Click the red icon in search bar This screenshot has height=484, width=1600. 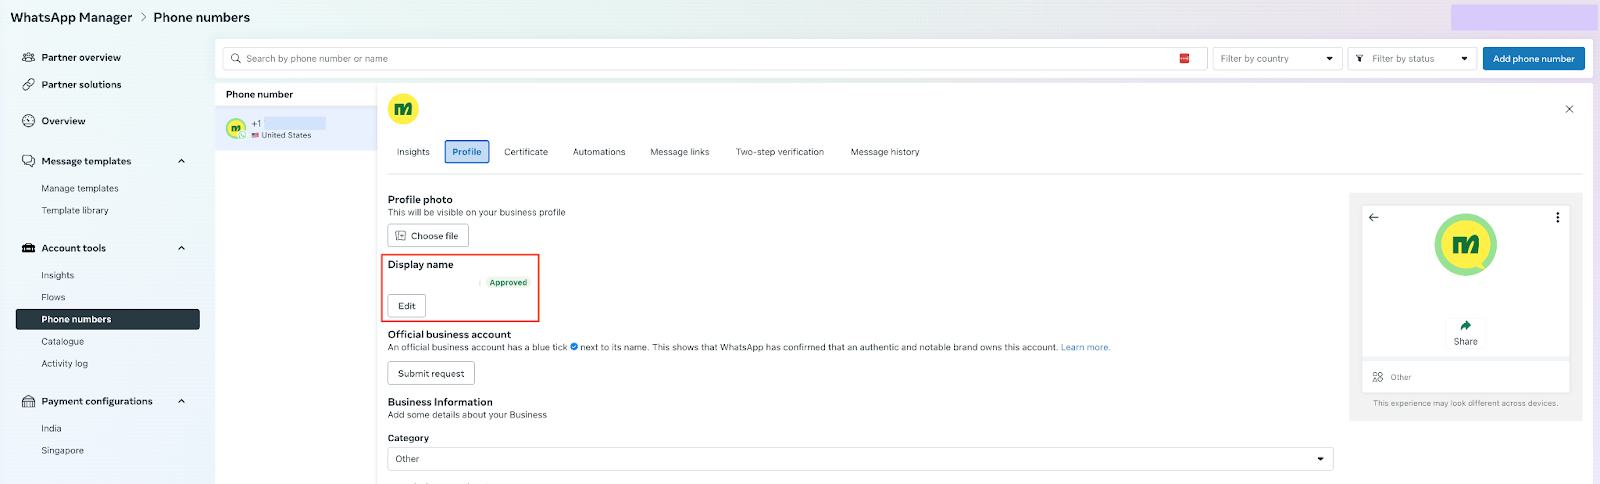click(x=1184, y=59)
